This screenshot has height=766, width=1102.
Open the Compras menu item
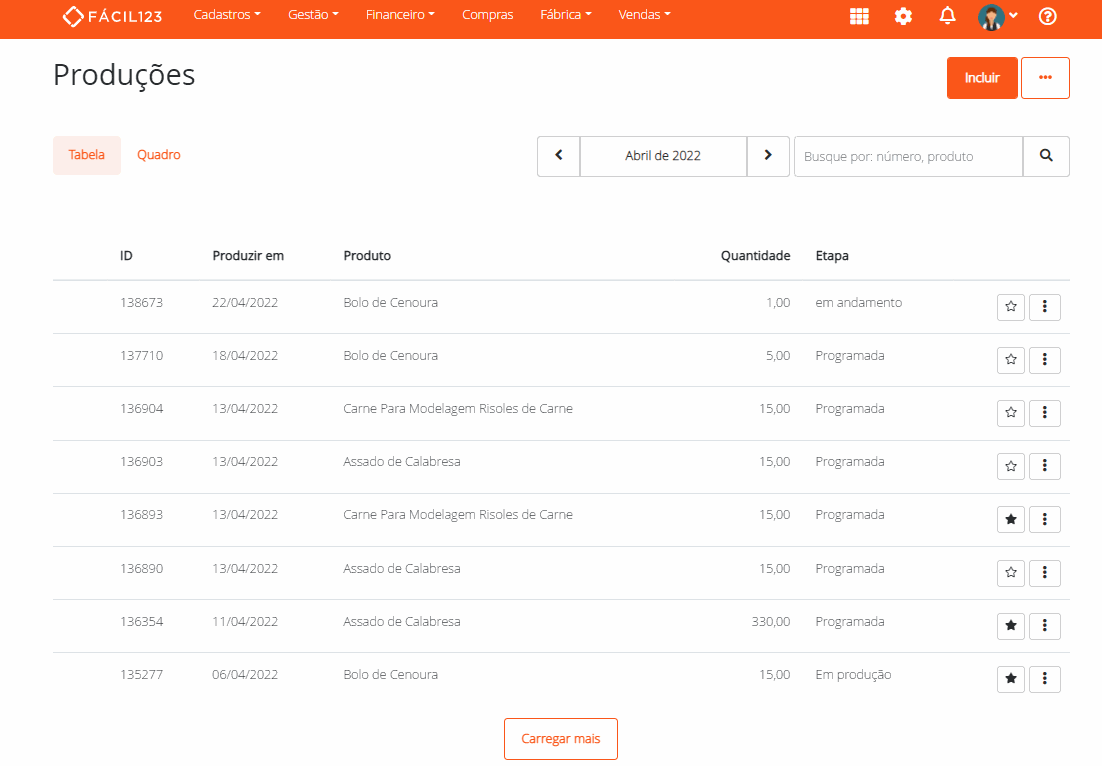488,15
